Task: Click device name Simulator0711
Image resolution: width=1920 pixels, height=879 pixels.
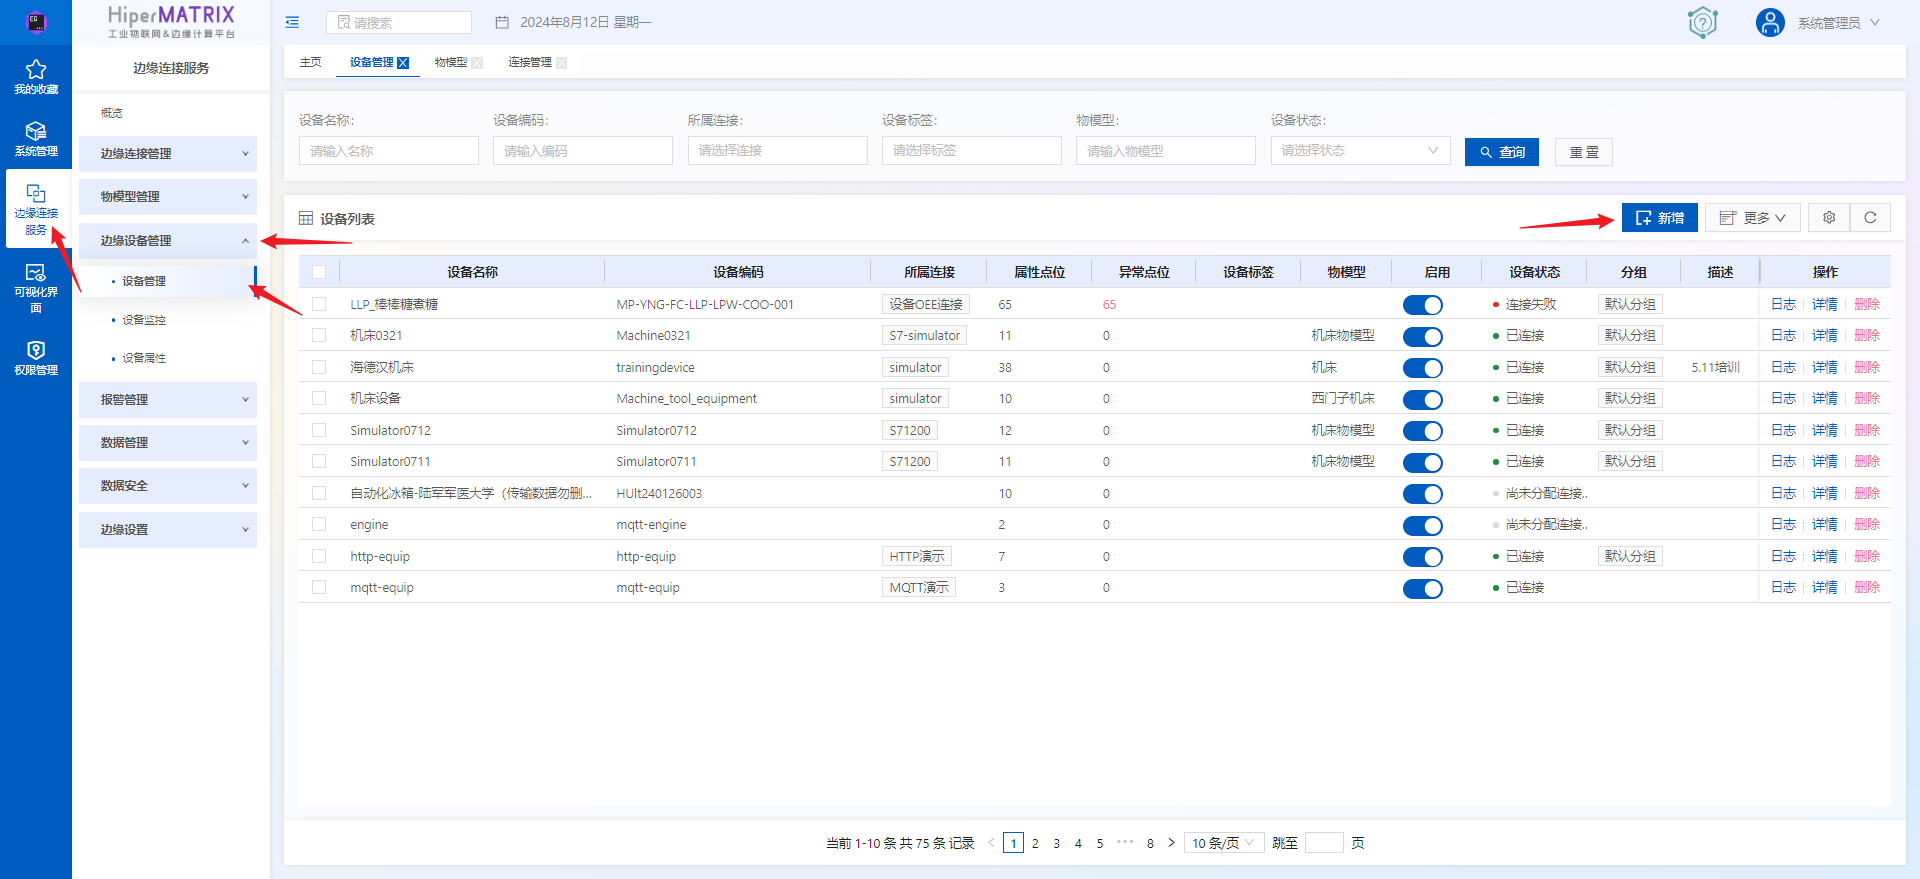Action: pos(390,461)
